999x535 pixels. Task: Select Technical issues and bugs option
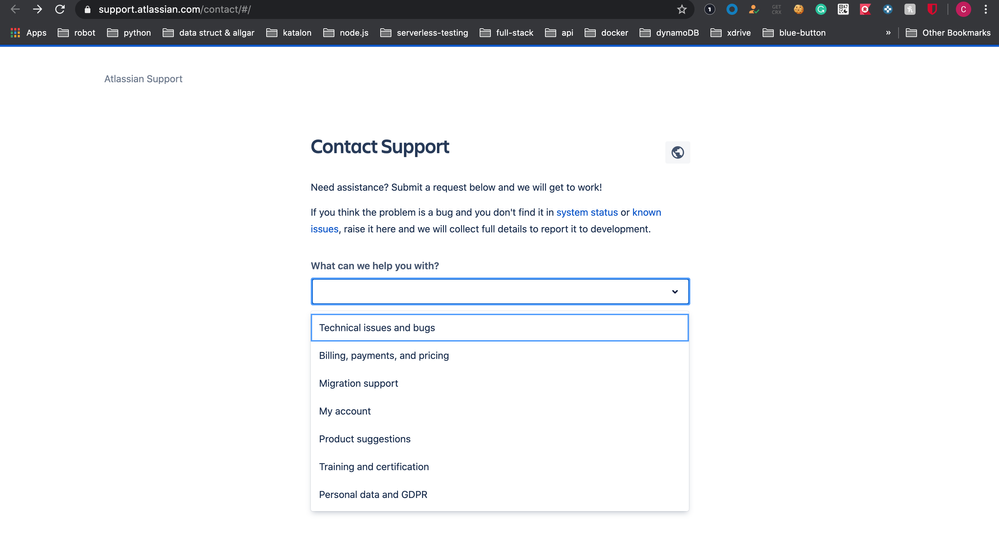click(500, 327)
